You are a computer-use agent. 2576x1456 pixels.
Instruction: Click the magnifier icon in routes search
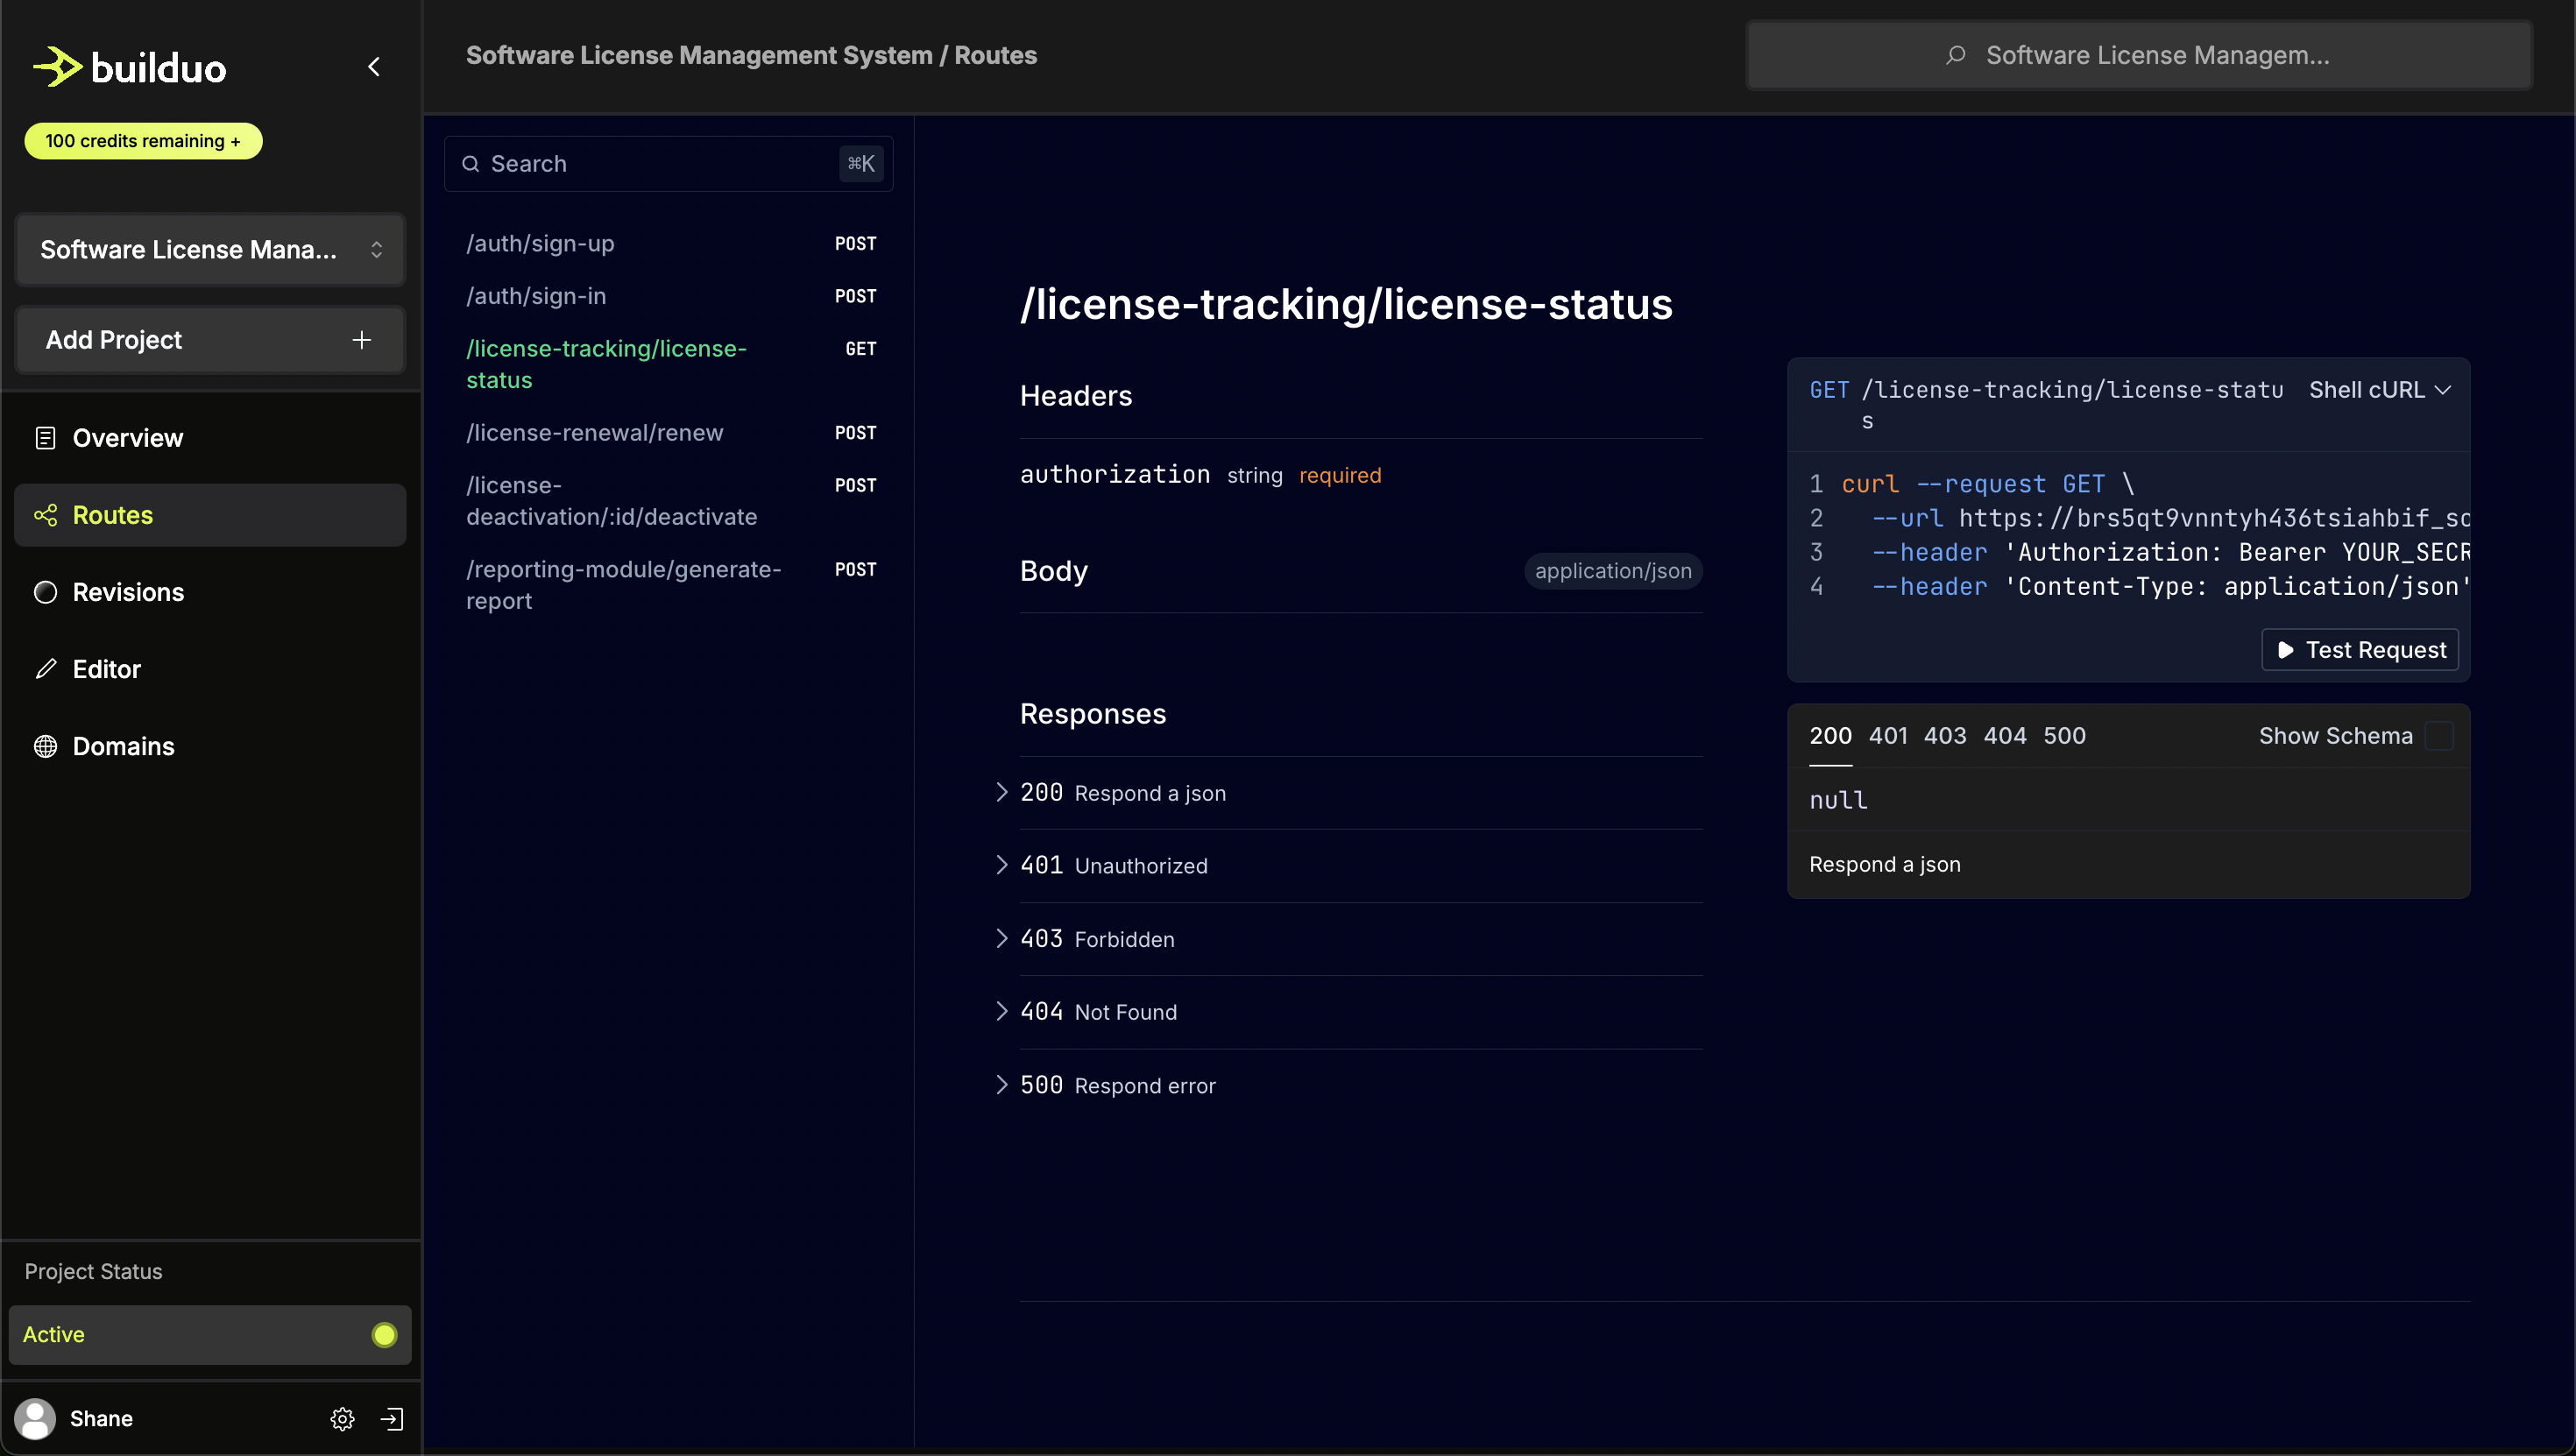(470, 164)
